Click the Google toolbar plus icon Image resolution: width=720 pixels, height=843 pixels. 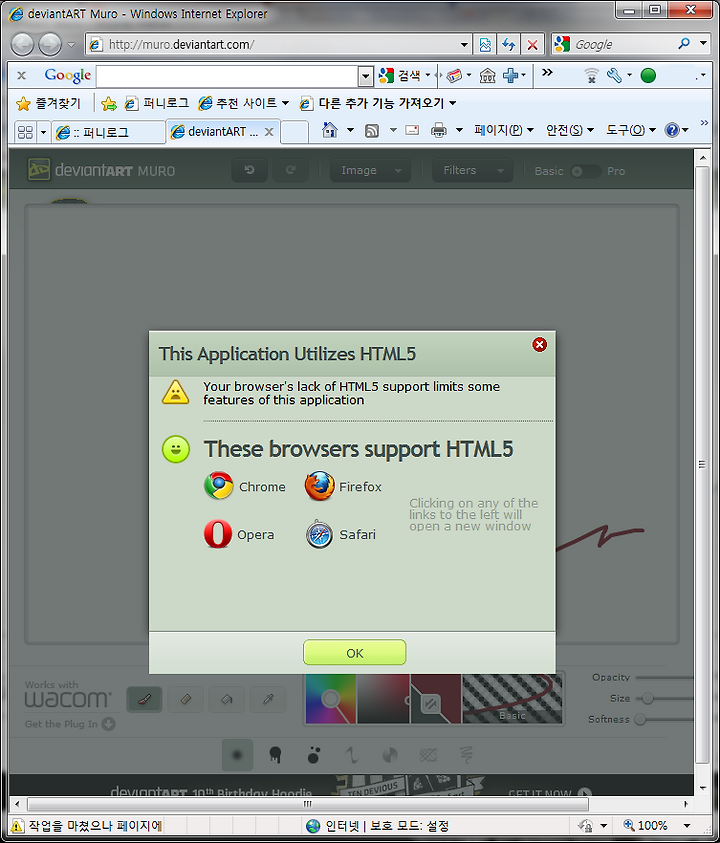click(510, 75)
